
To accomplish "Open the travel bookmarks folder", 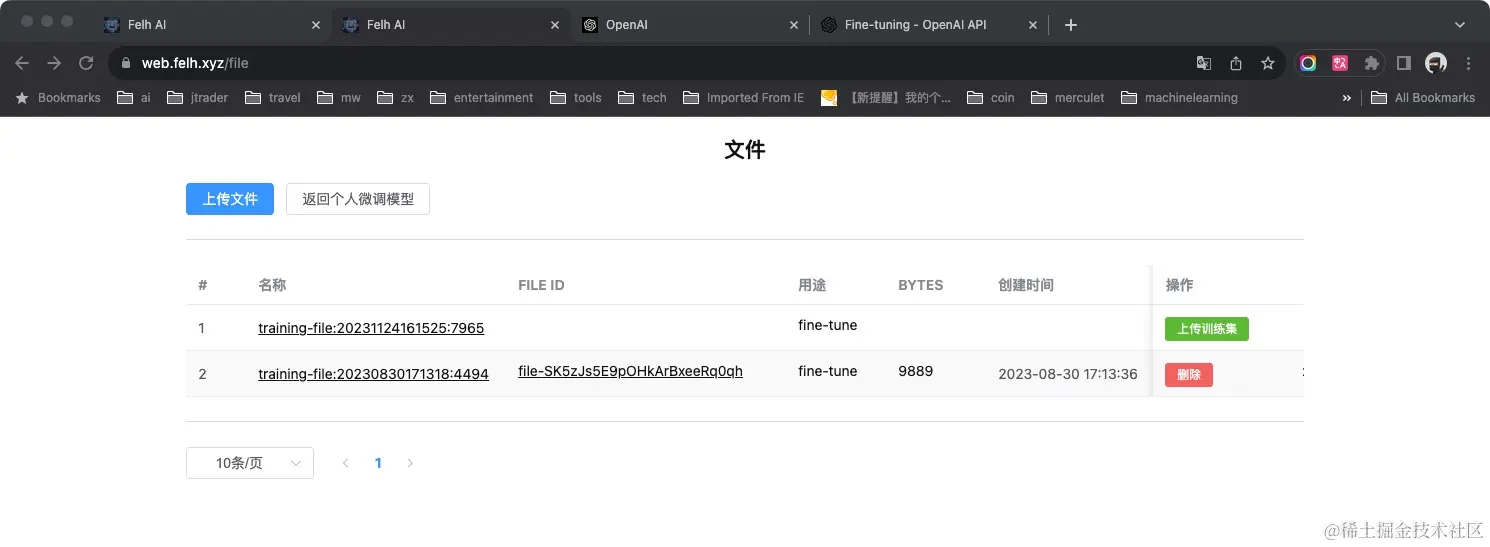I will [x=273, y=98].
